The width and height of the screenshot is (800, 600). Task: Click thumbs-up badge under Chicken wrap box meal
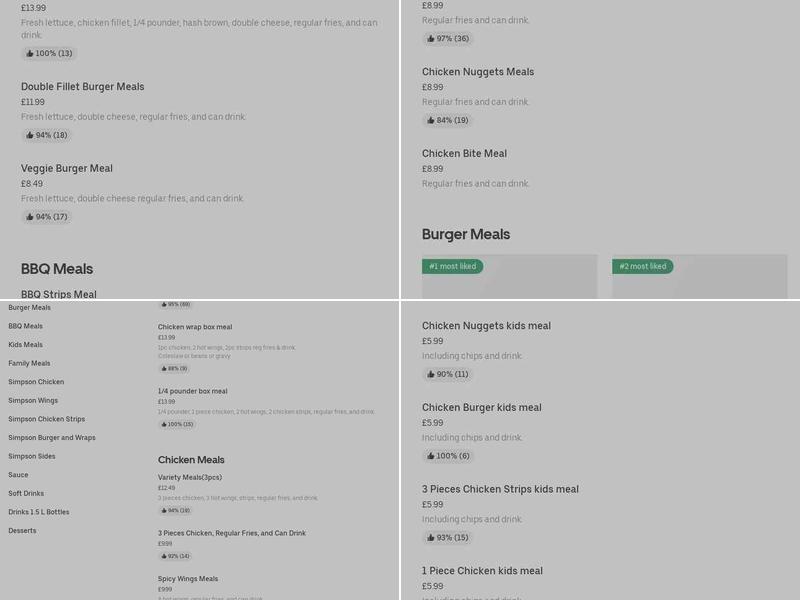(x=174, y=368)
